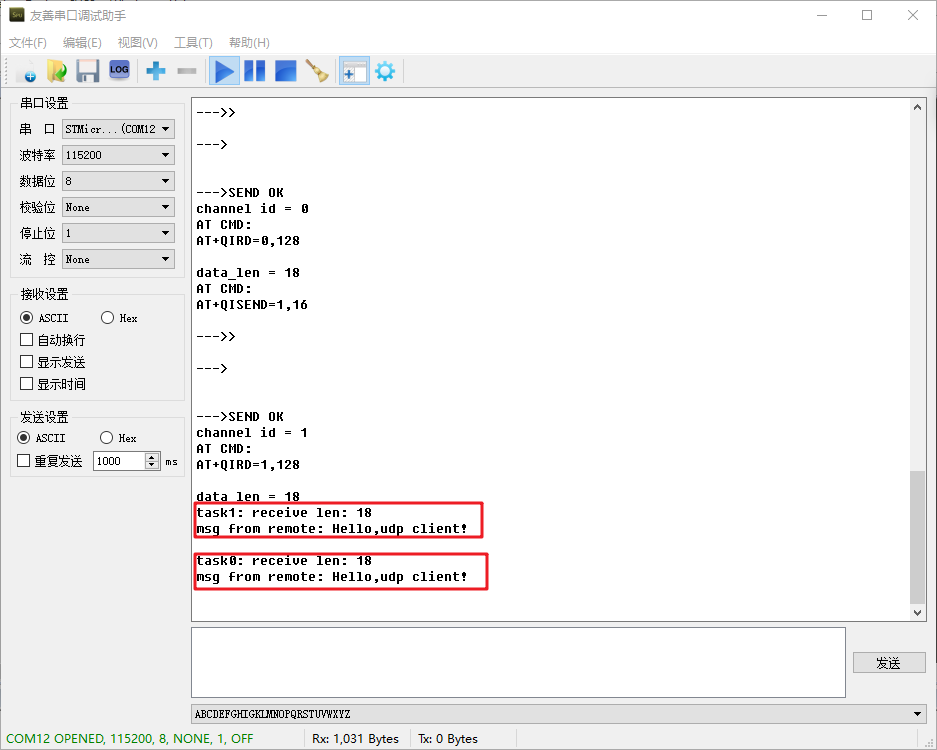Open the flow control 流控 dropdown
The height and width of the screenshot is (750, 937).
point(118,259)
